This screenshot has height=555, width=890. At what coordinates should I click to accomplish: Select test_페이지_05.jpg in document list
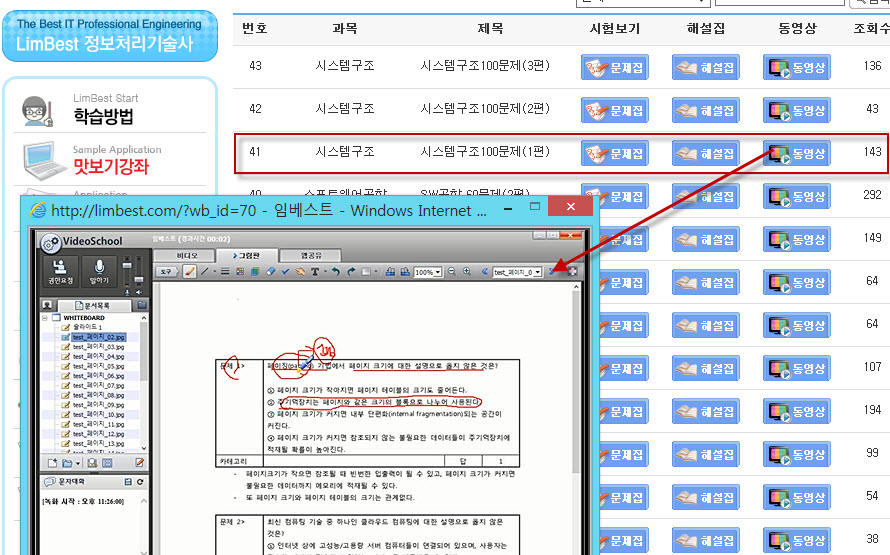point(98,366)
